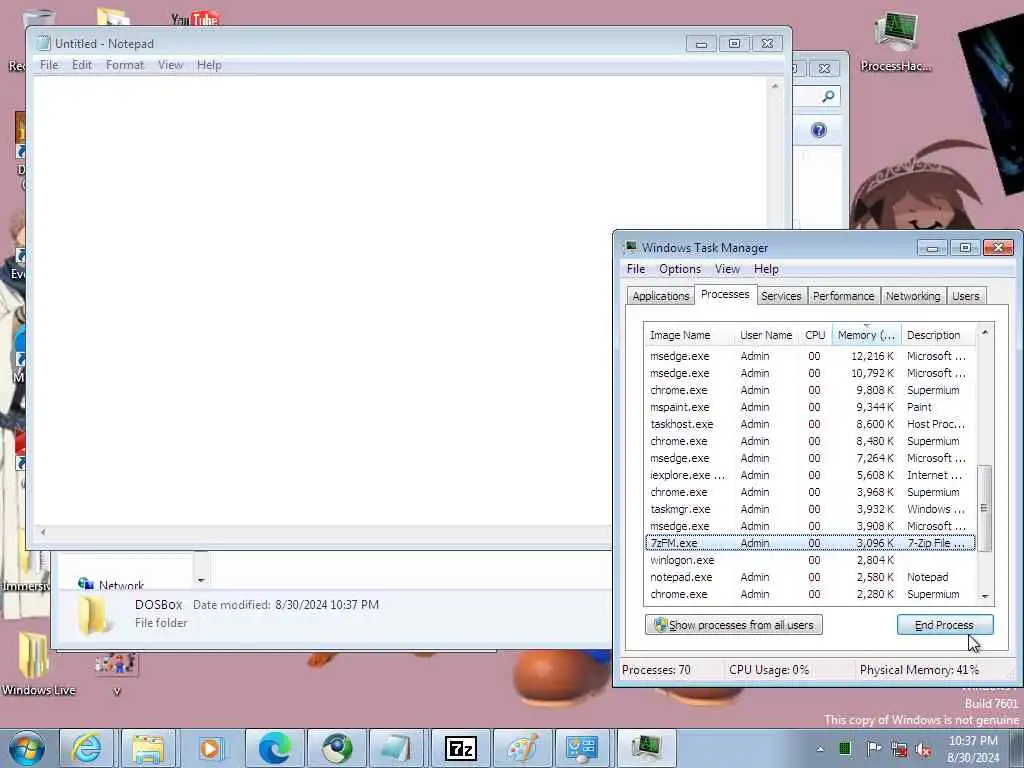Open the Action Center flag icon
1024x768 pixels.
coord(874,749)
